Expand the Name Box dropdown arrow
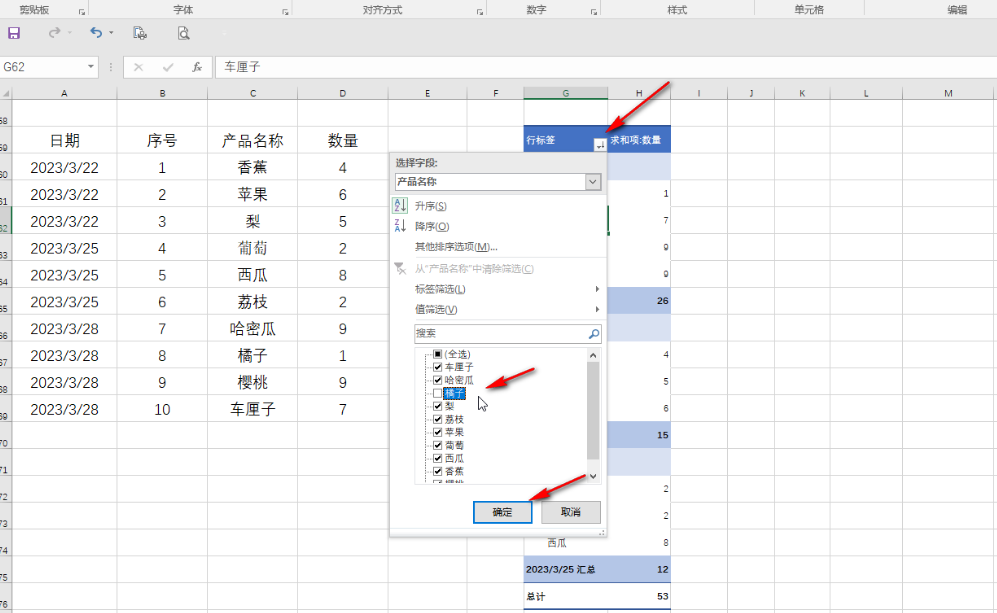The image size is (997, 613). [x=92, y=67]
